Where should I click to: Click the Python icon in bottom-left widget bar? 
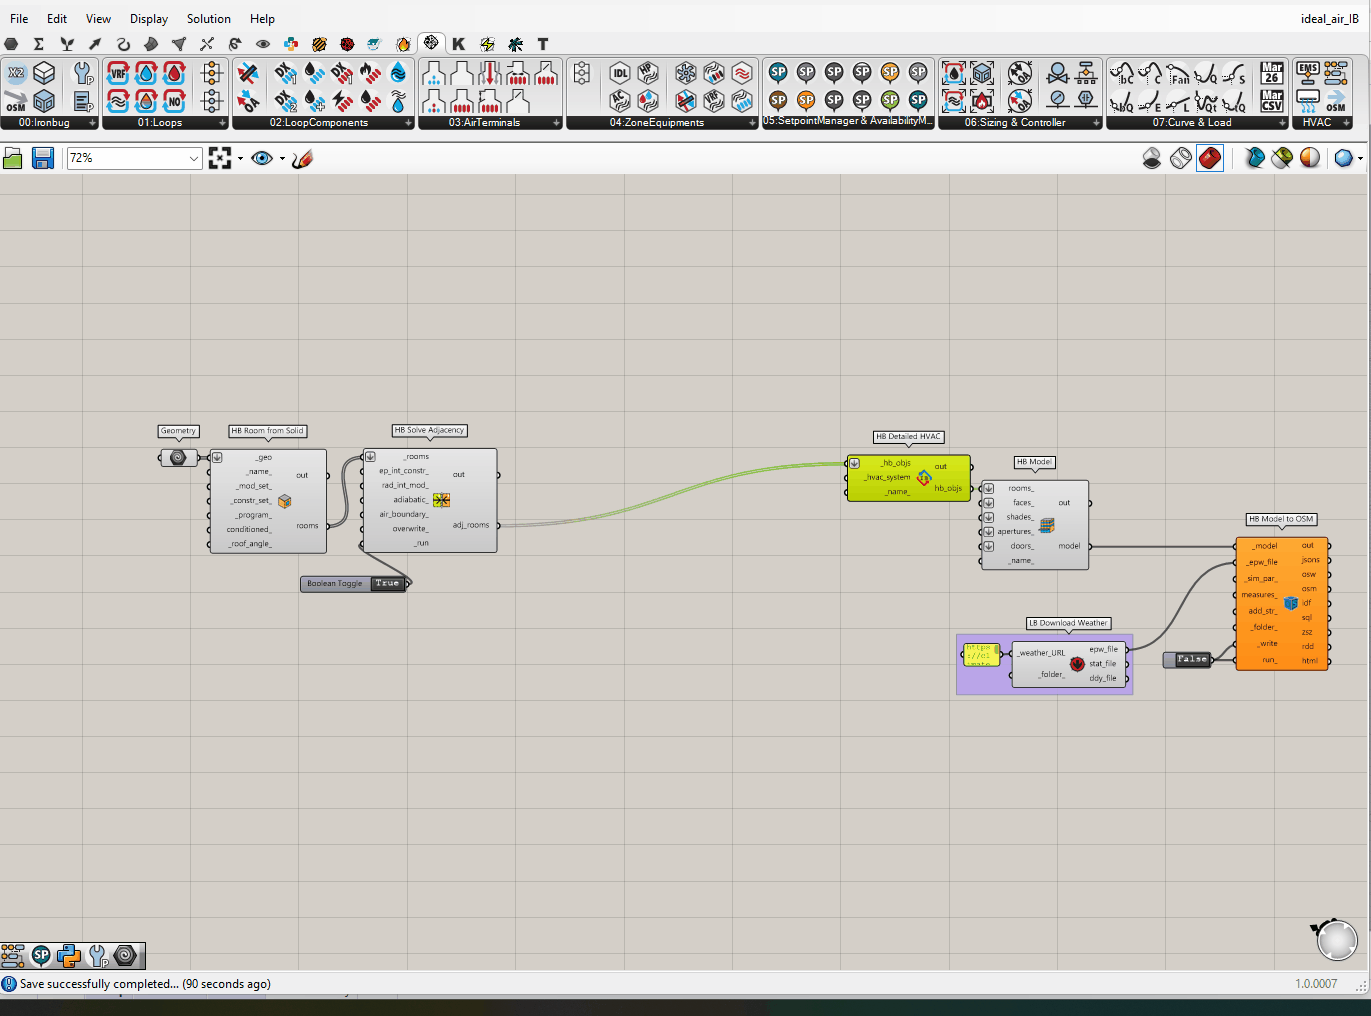coord(69,956)
